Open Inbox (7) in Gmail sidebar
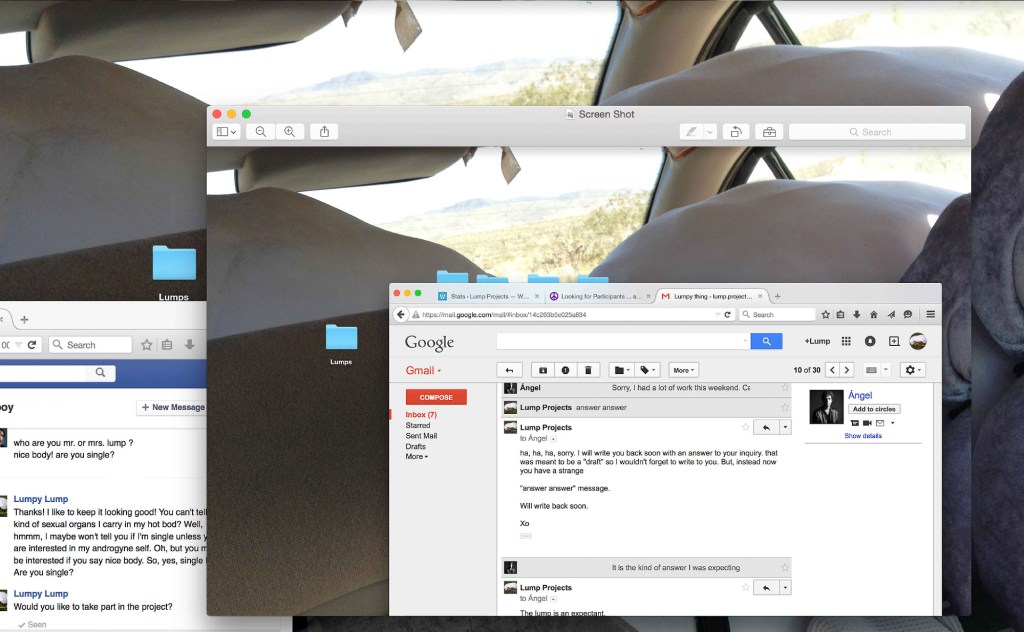 tap(420, 414)
